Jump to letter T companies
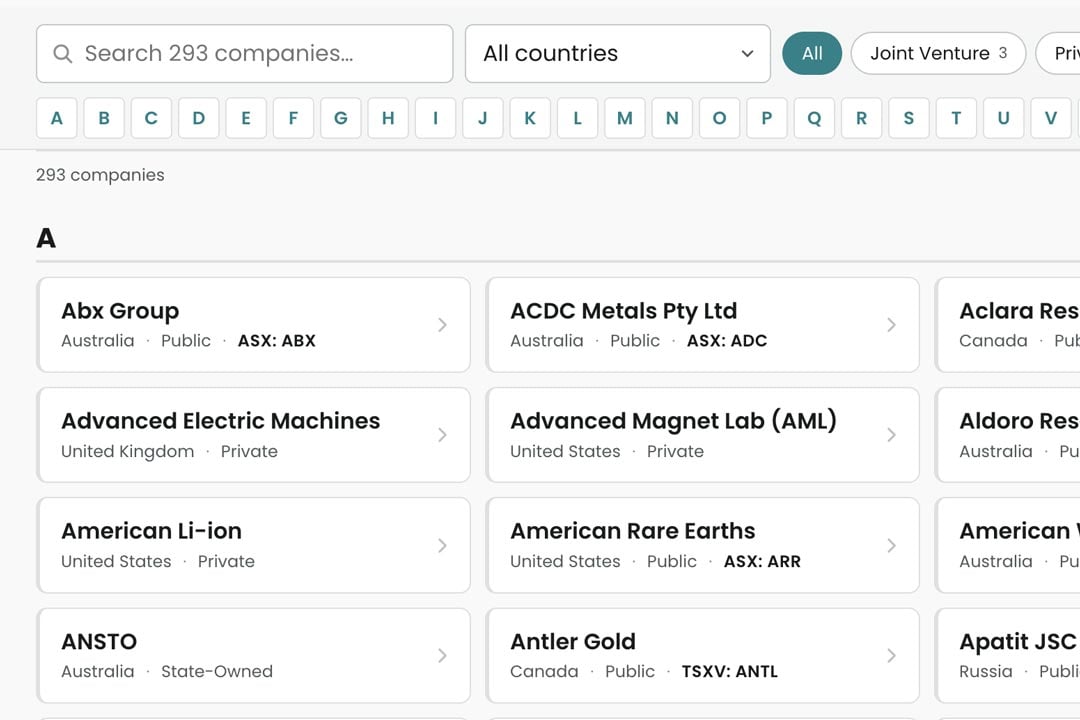The width and height of the screenshot is (1080, 720). point(956,119)
